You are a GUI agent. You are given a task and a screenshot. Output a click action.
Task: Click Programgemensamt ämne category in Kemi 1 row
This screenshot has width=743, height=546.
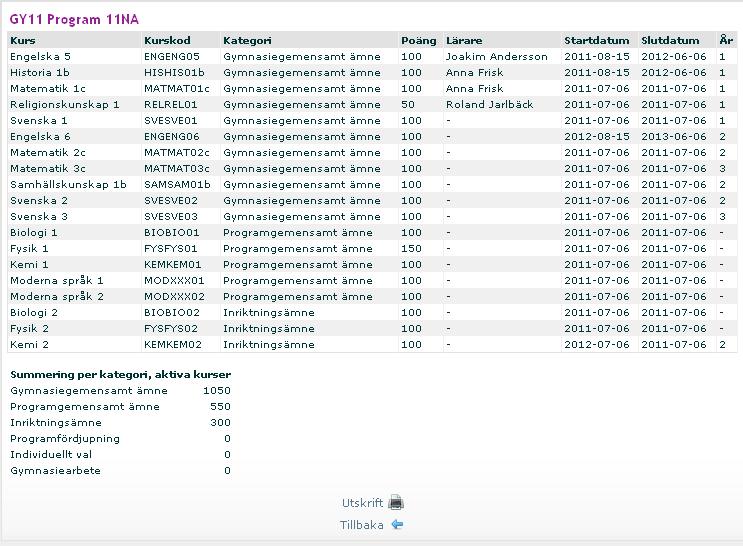pos(298,264)
